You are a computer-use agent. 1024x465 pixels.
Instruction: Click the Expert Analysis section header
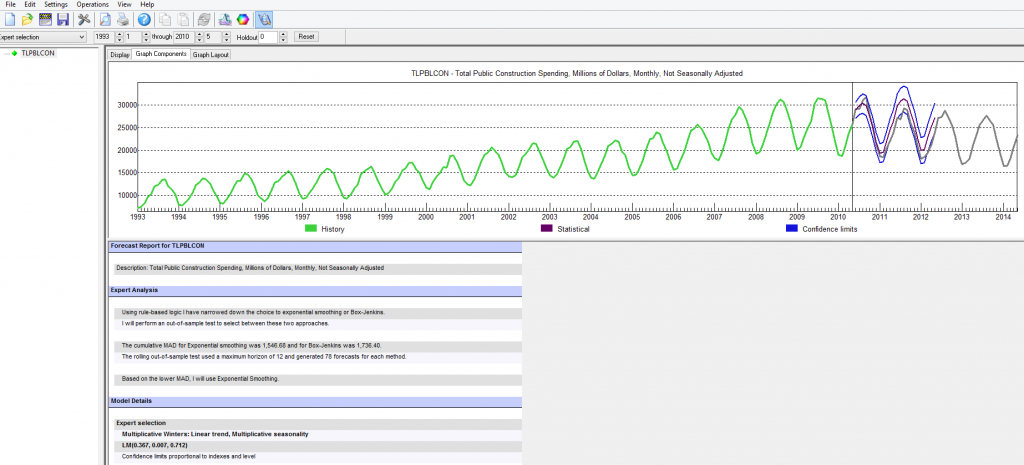(315, 289)
